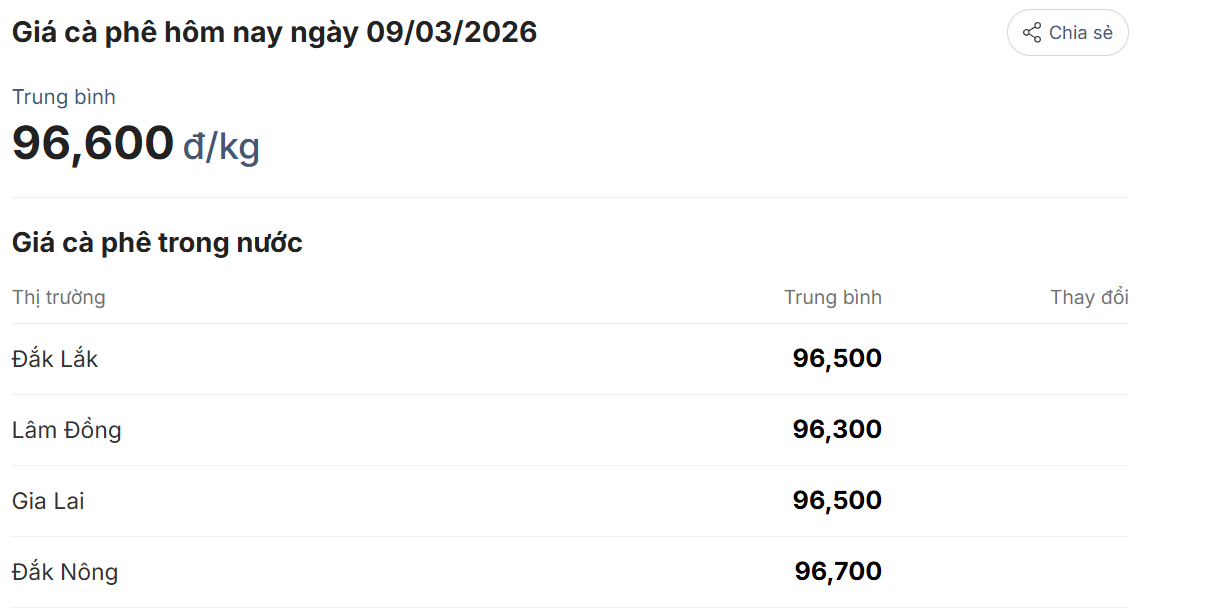Choose the Gia Lai market name
Viewport: 1211px width, 610px height.
48,501
